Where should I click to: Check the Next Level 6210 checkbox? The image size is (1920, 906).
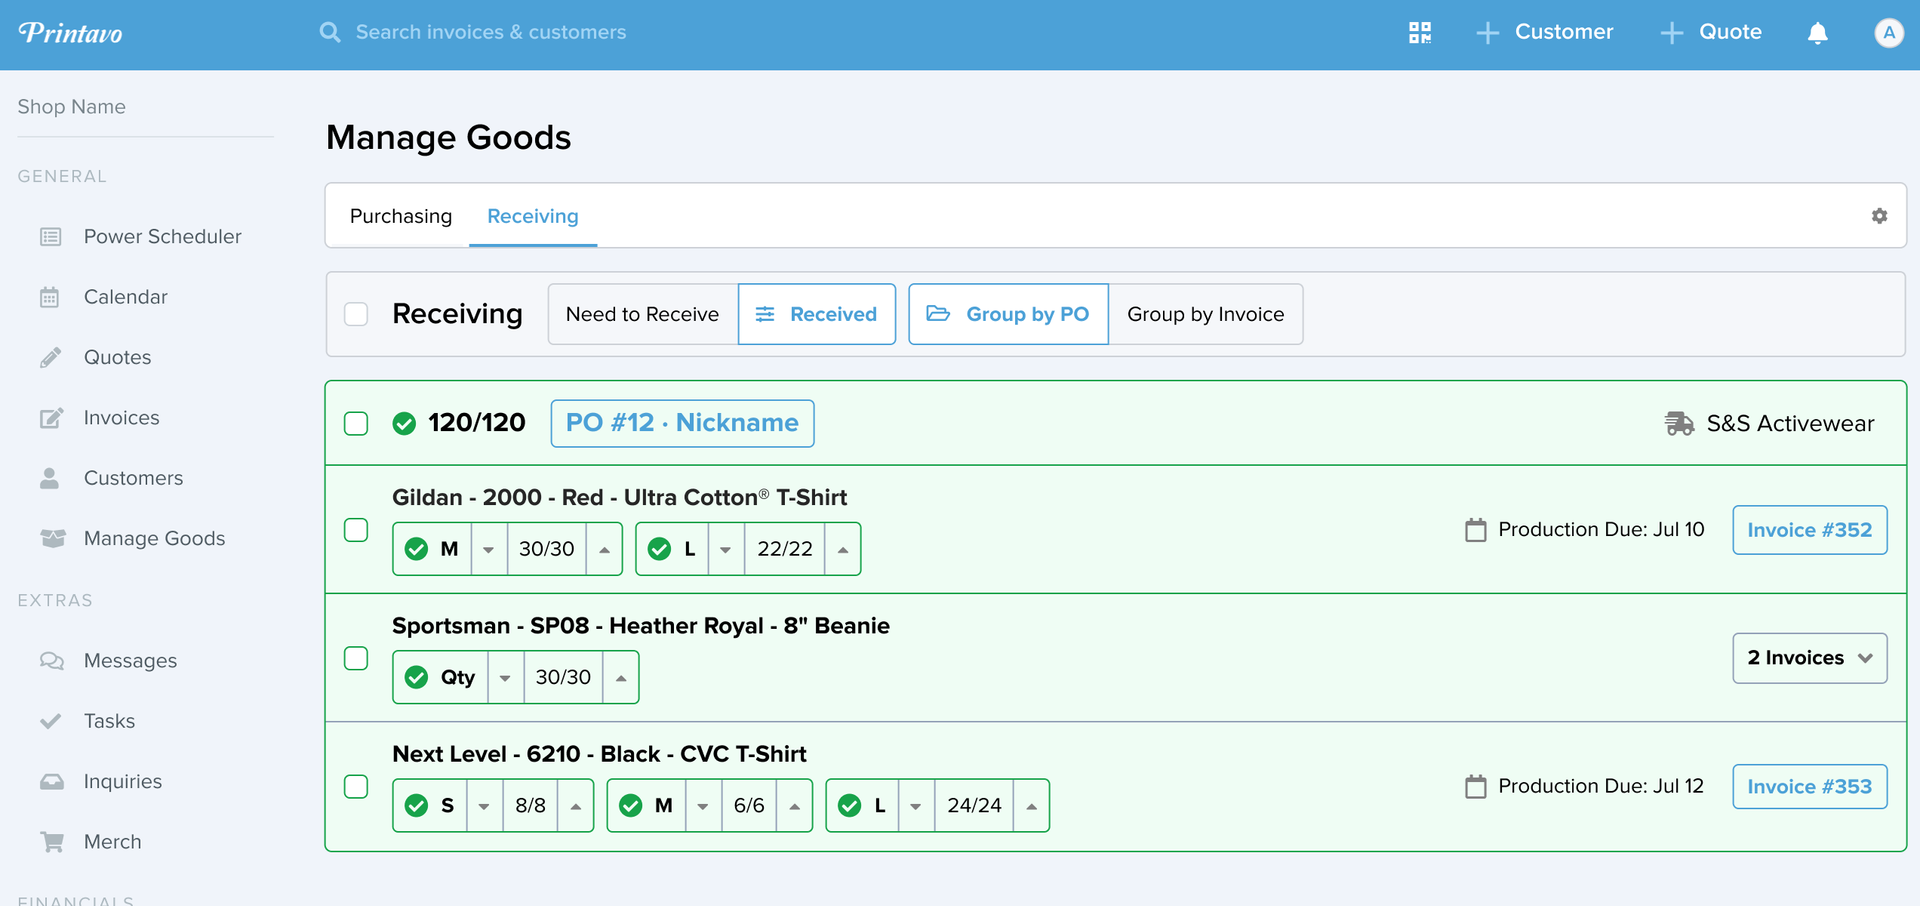tap(356, 786)
